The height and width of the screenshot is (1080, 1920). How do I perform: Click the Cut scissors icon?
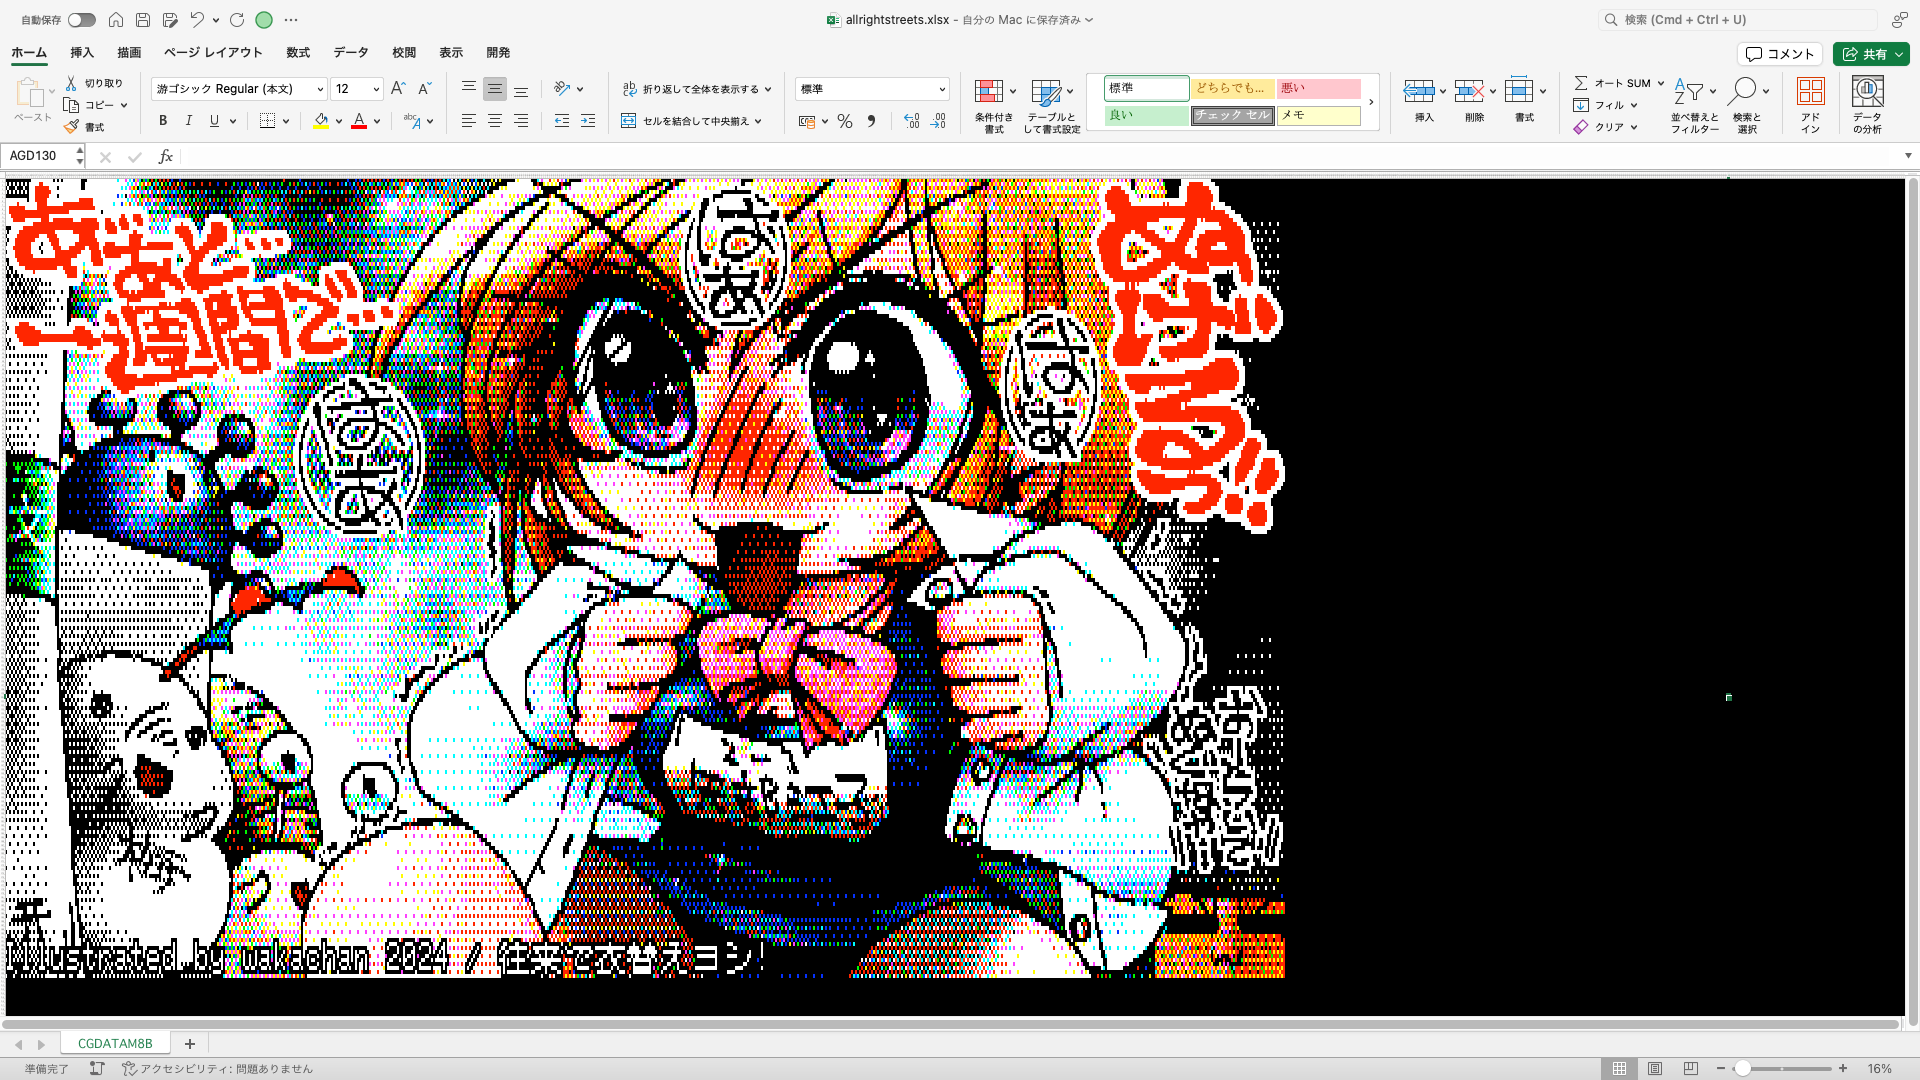click(x=71, y=83)
